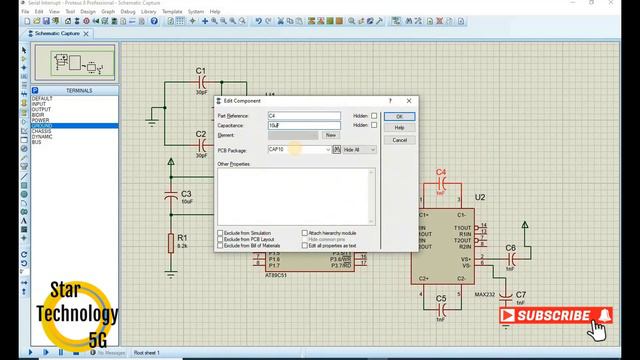Click the rotate anticlockwise icon
The height and width of the screenshot is (360, 640).
(24, 263)
